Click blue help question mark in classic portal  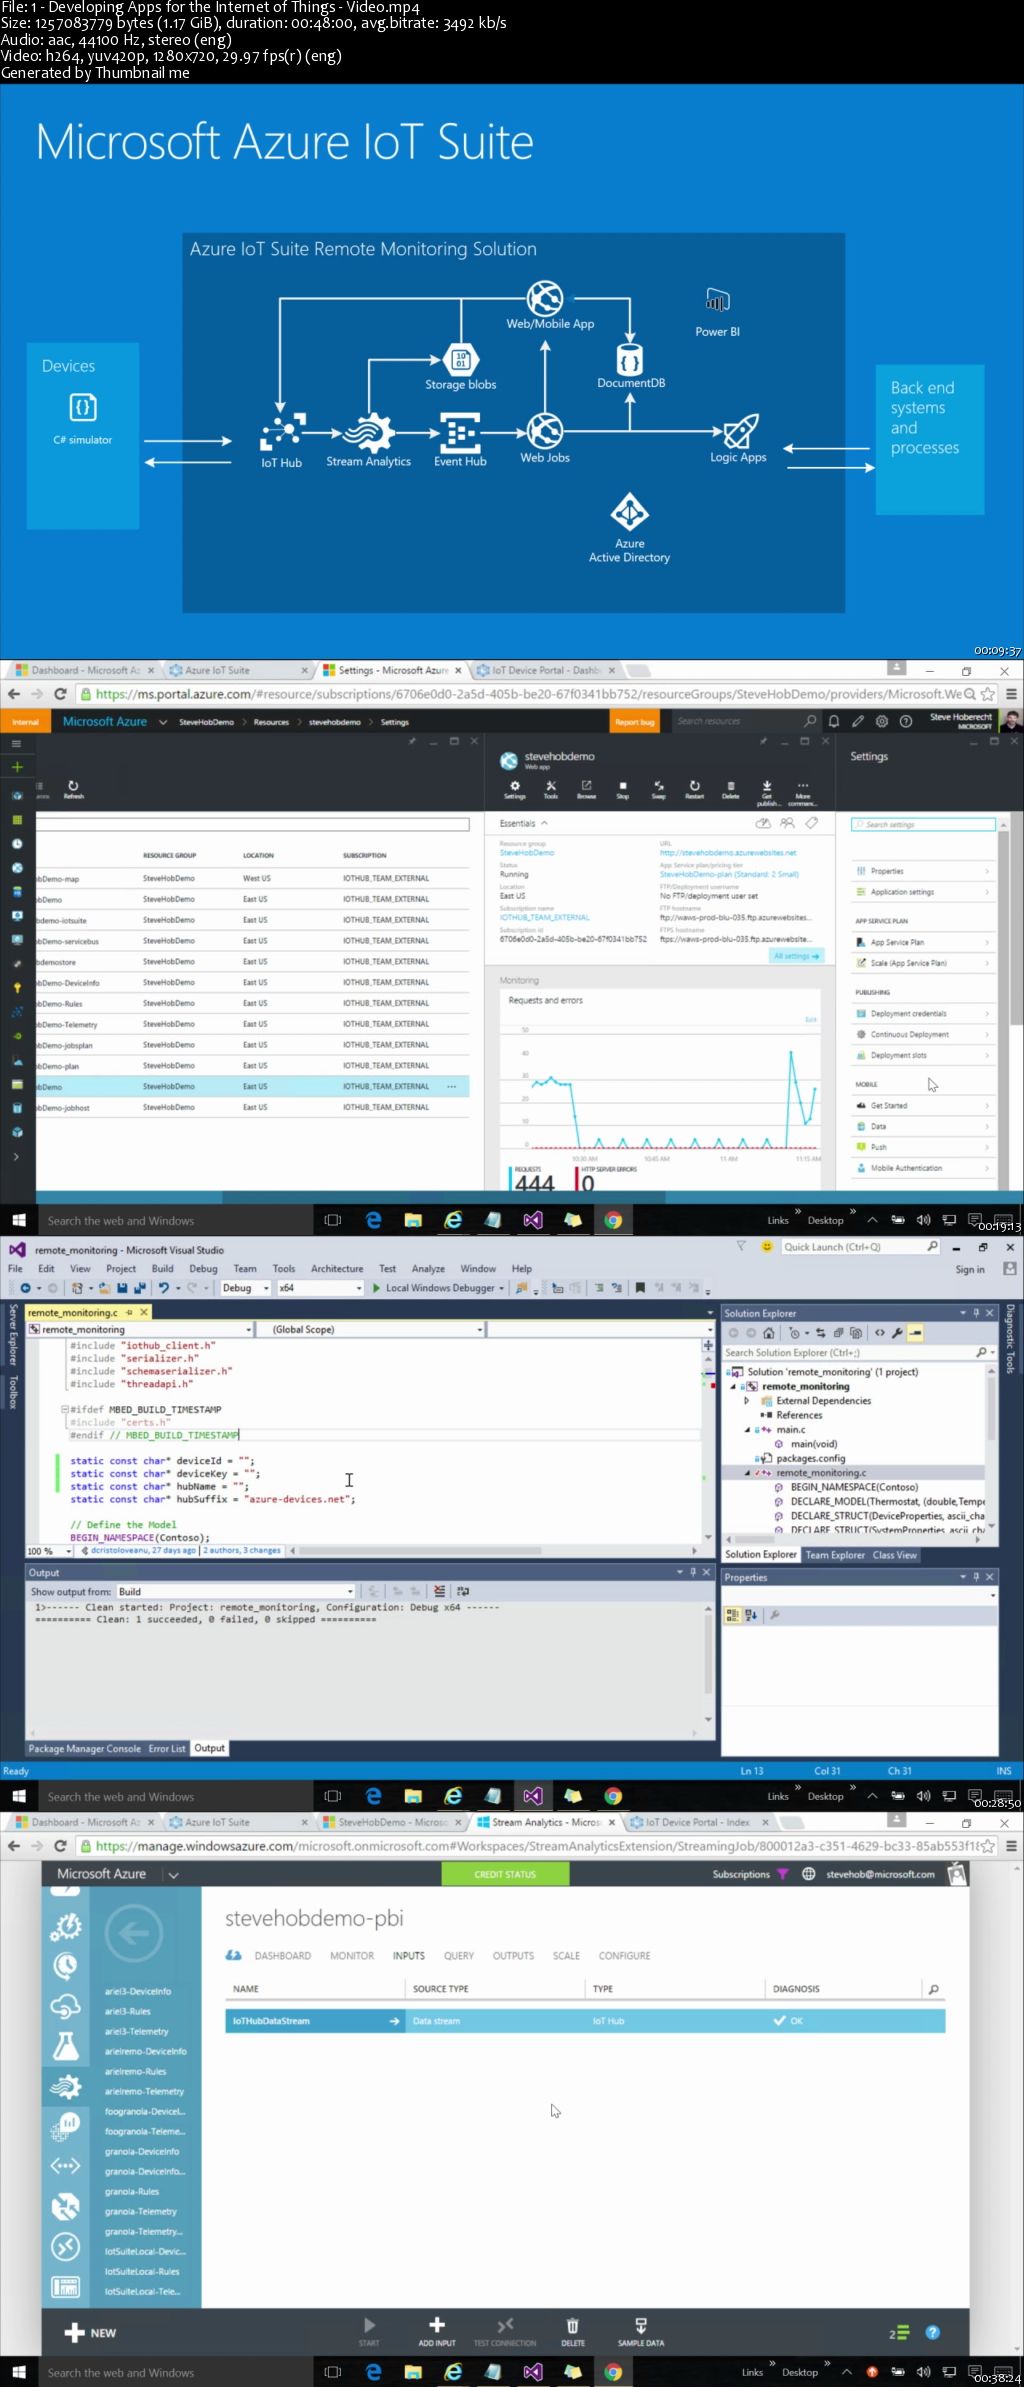point(932,2332)
